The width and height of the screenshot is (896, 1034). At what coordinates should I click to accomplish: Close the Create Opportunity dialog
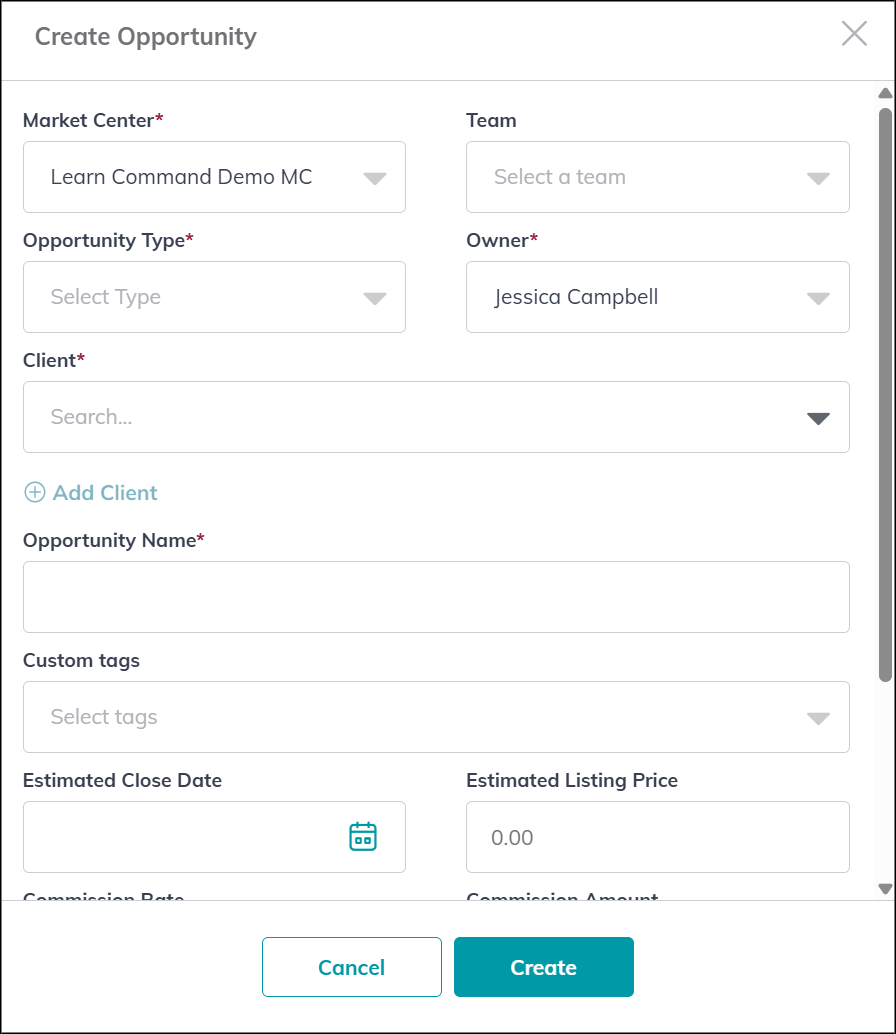tap(854, 35)
